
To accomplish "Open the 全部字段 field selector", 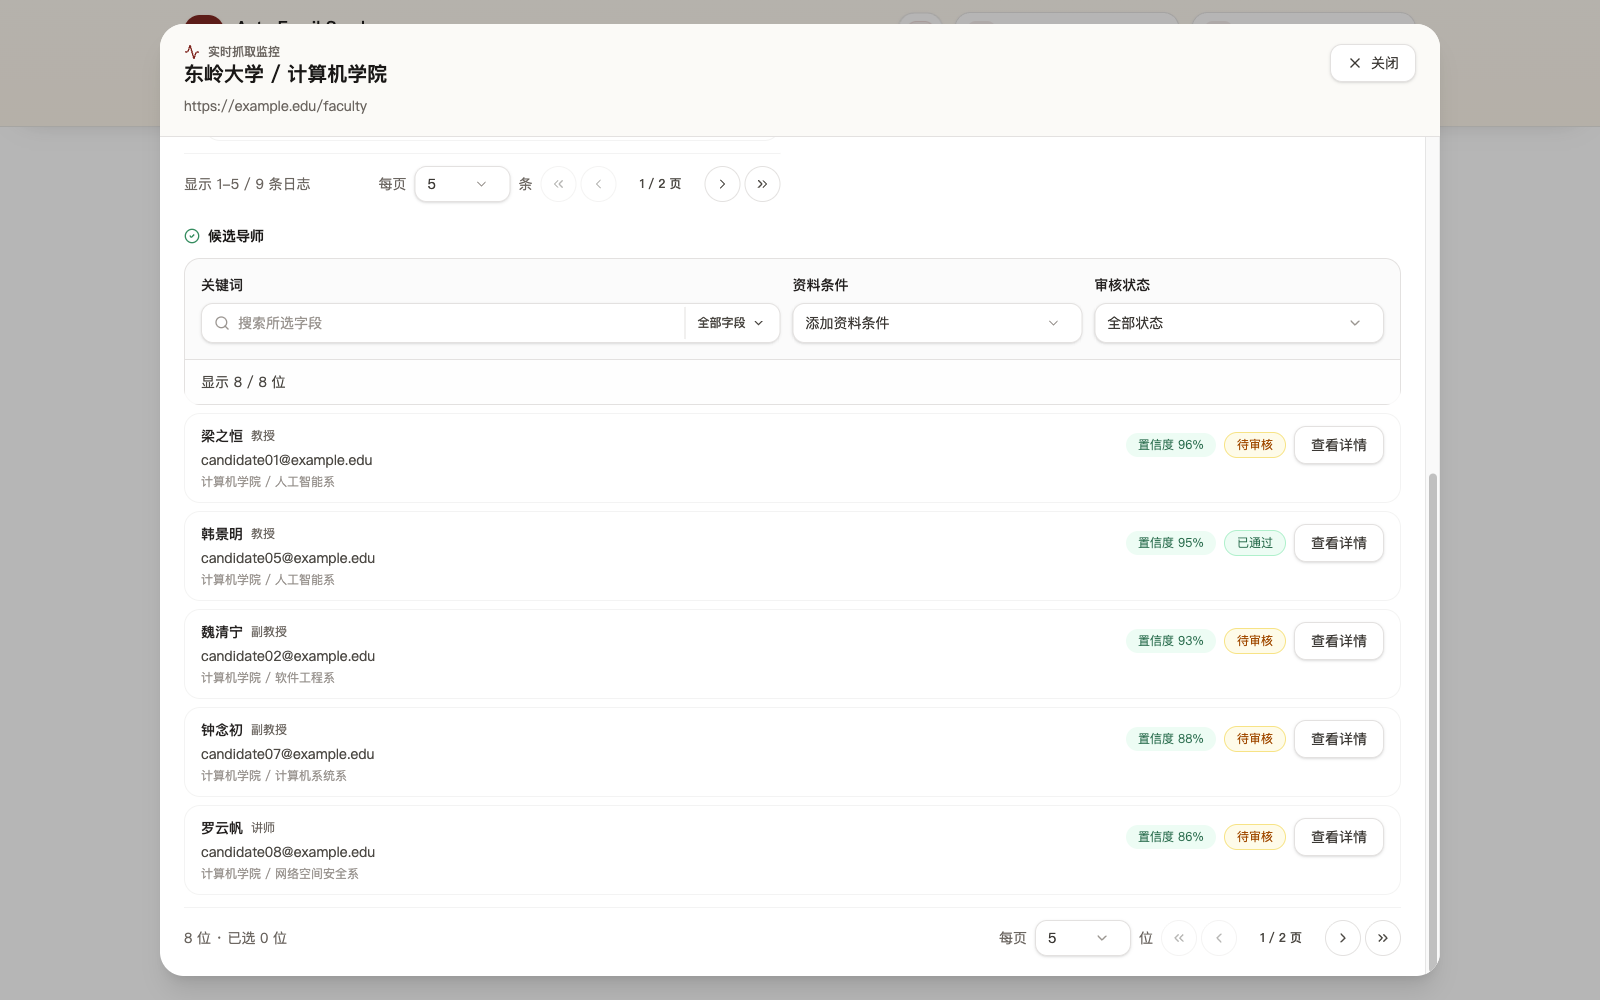I will pyautogui.click(x=731, y=323).
